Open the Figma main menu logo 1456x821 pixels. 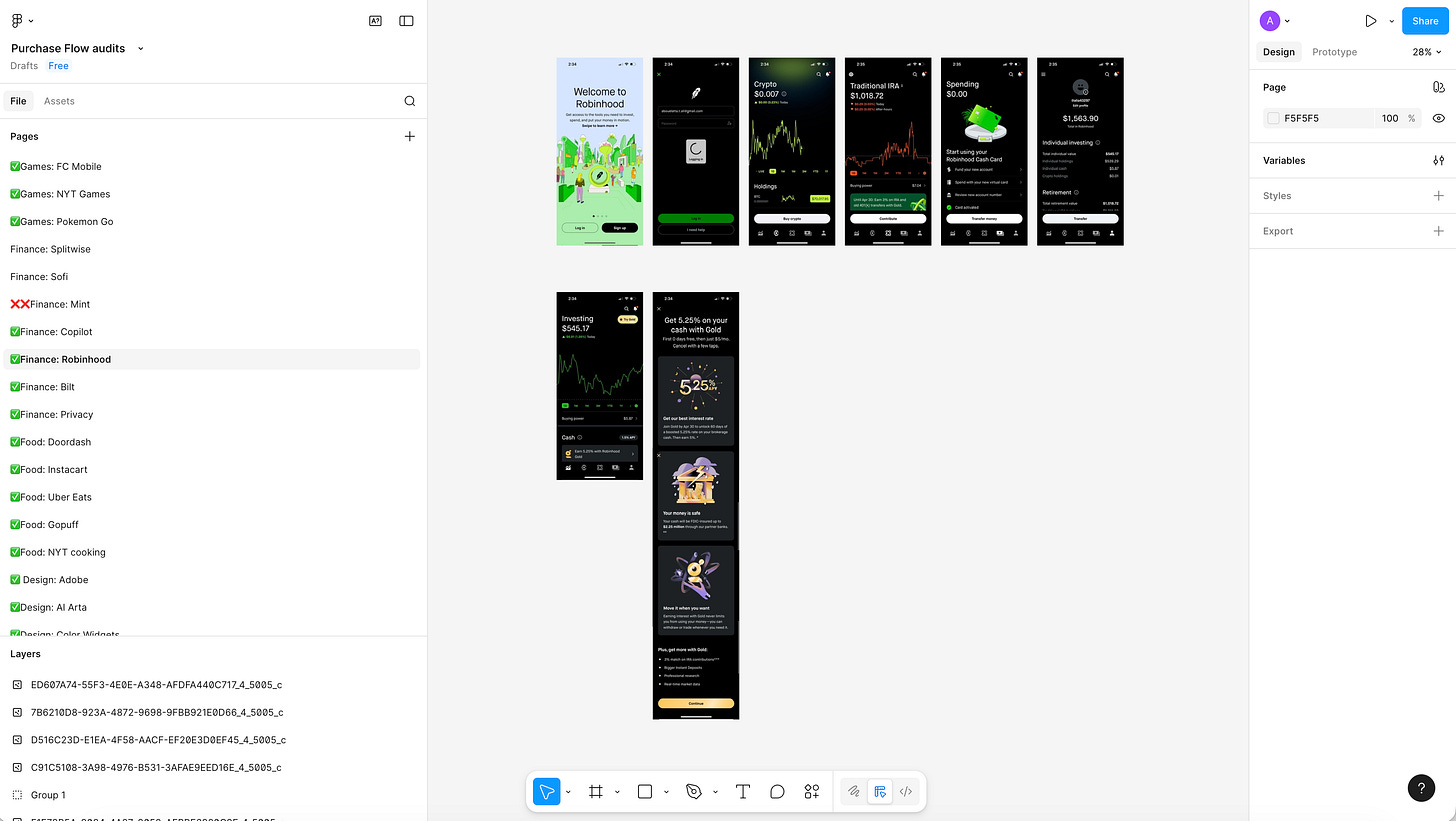tap(17, 20)
